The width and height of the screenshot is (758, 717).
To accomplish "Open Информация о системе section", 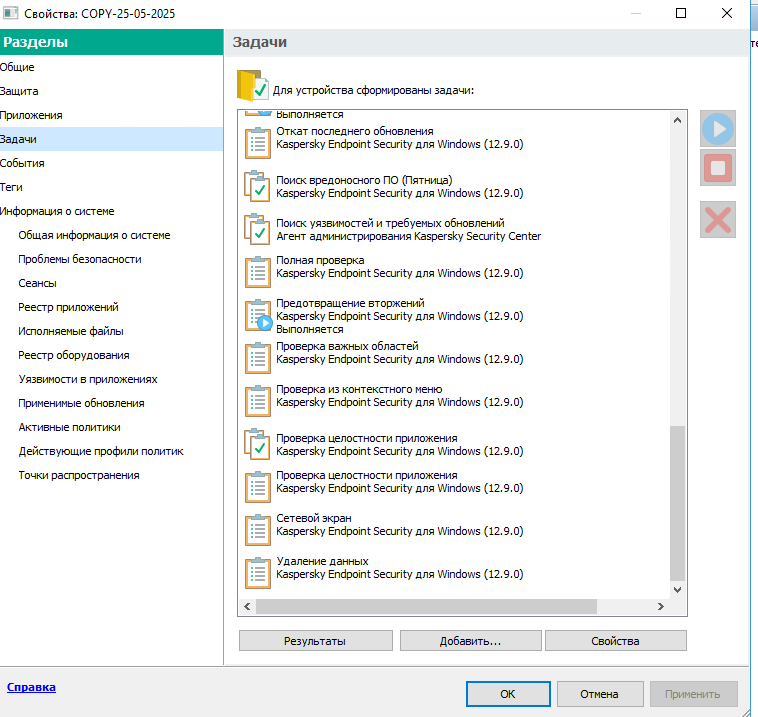I will (111, 211).
